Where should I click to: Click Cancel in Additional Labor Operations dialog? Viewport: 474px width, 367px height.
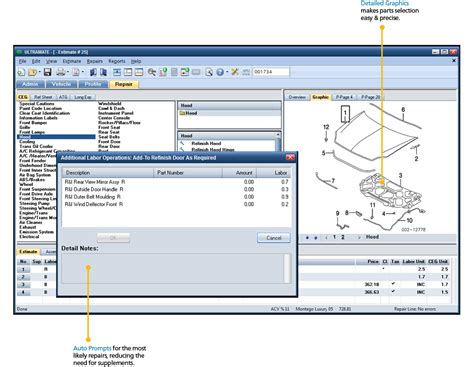[x=274, y=238]
